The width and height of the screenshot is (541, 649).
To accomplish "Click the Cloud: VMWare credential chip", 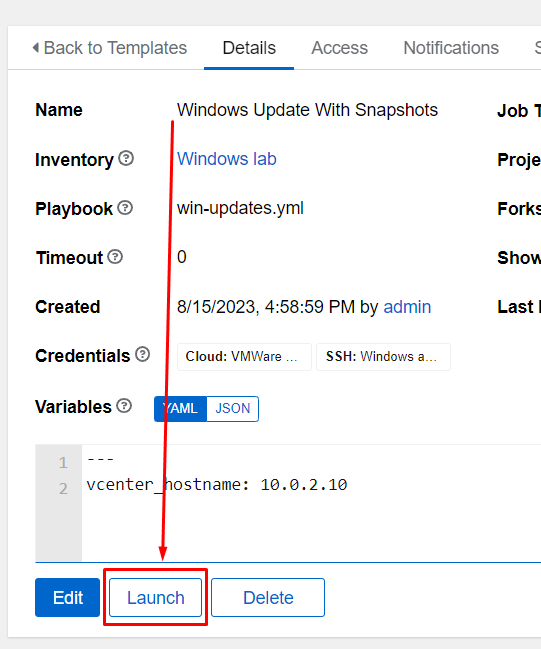I will point(244,356).
